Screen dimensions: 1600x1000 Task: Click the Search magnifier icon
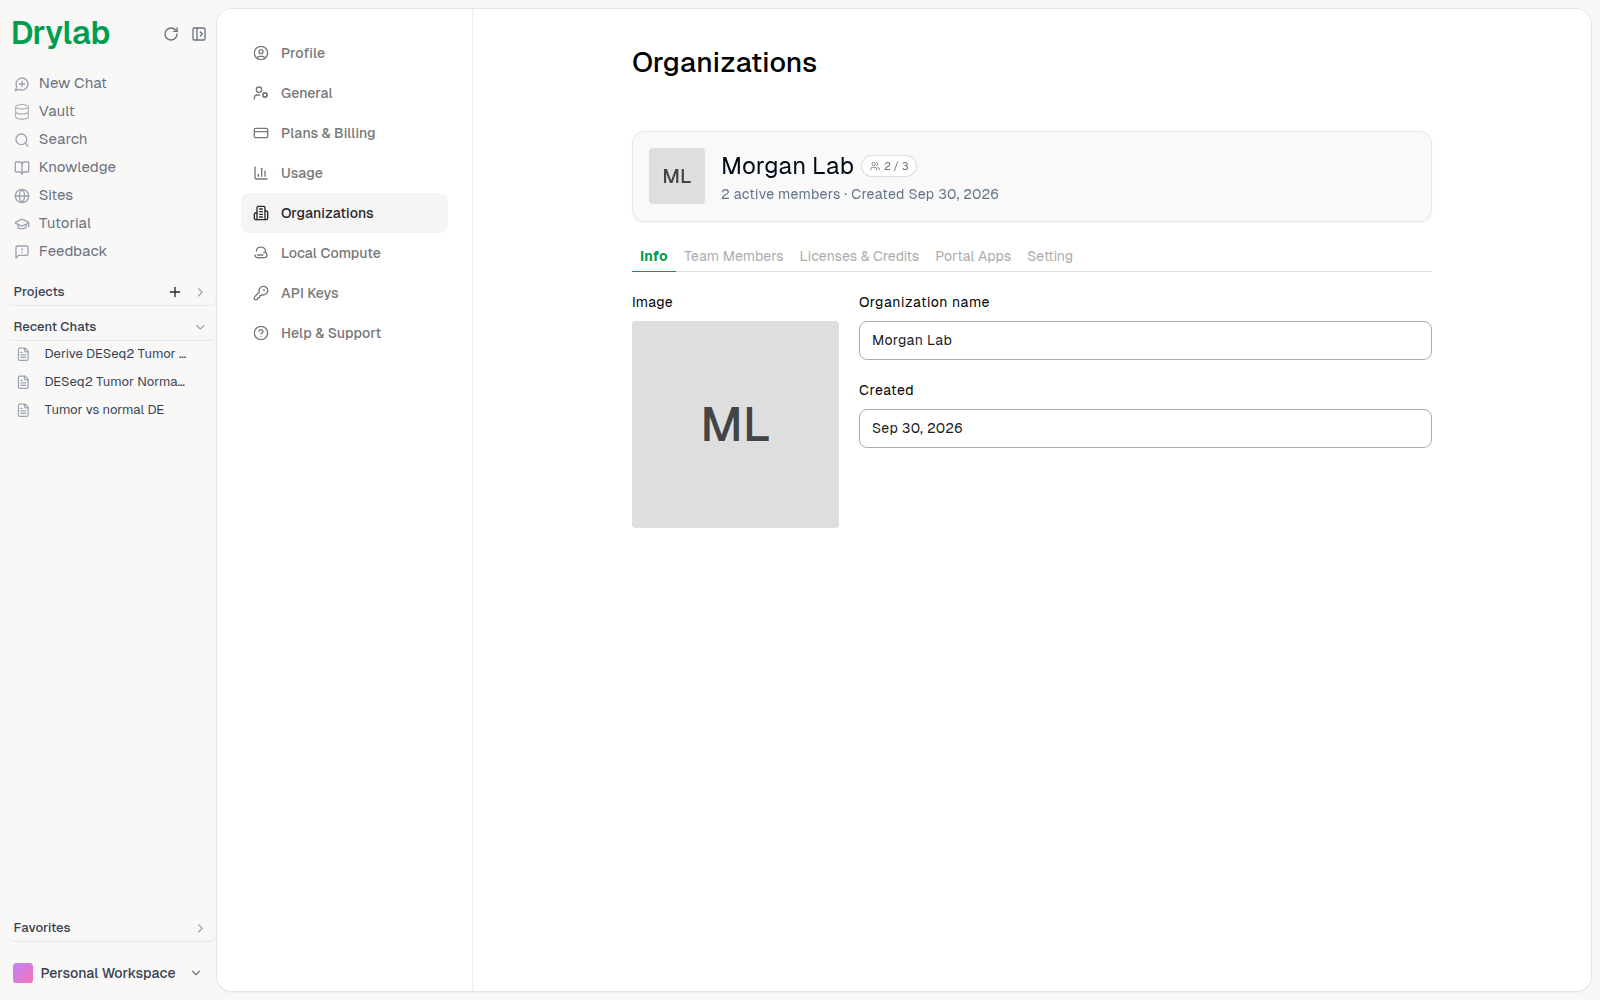point(22,140)
